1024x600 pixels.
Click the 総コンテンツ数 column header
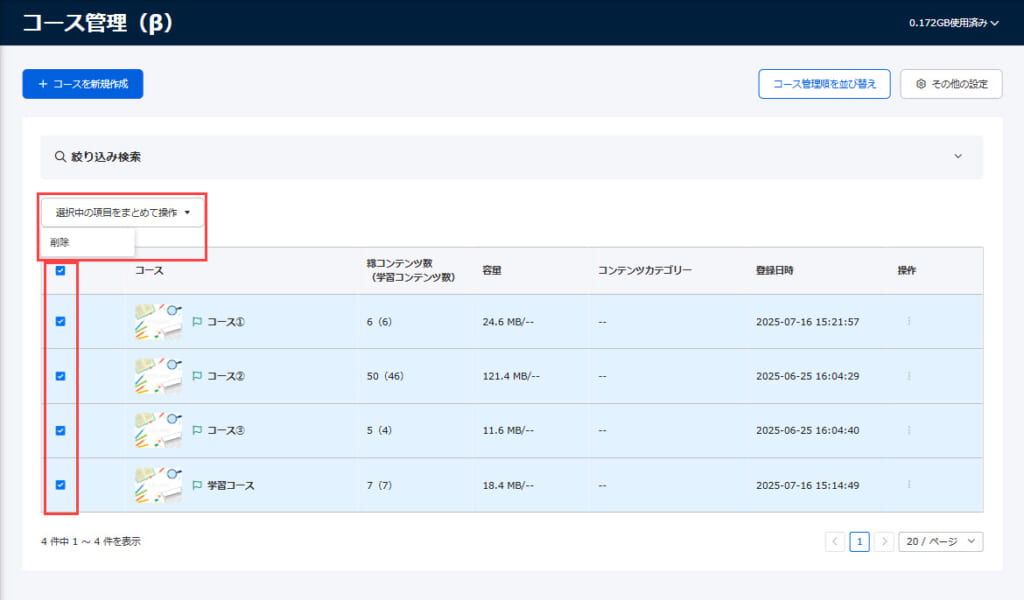pos(411,270)
